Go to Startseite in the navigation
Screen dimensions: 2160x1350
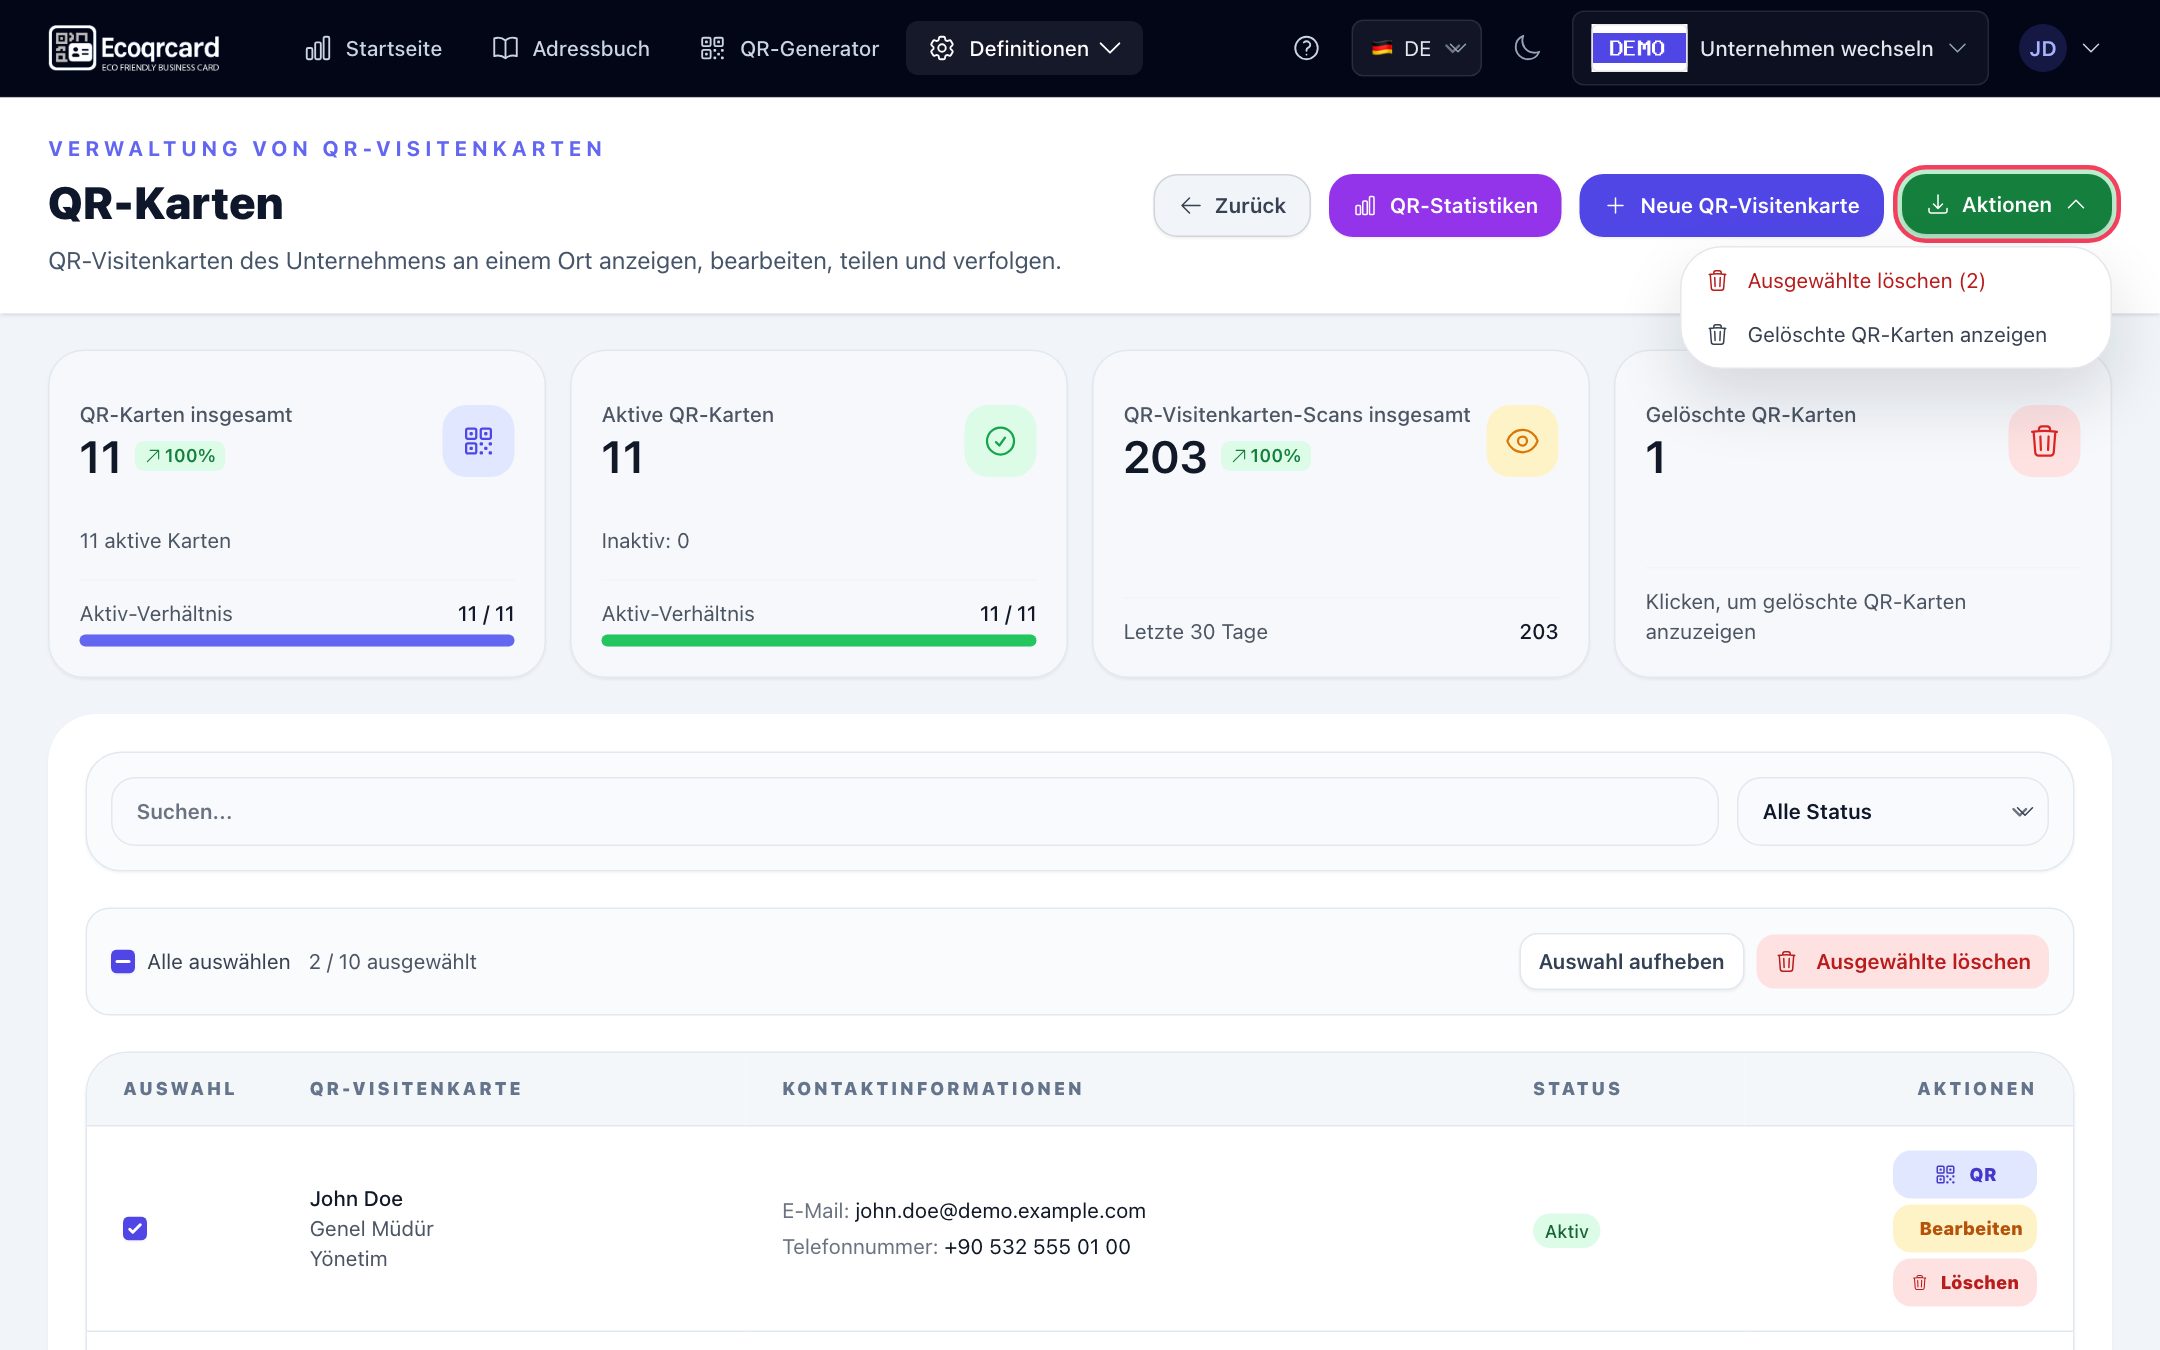374,48
